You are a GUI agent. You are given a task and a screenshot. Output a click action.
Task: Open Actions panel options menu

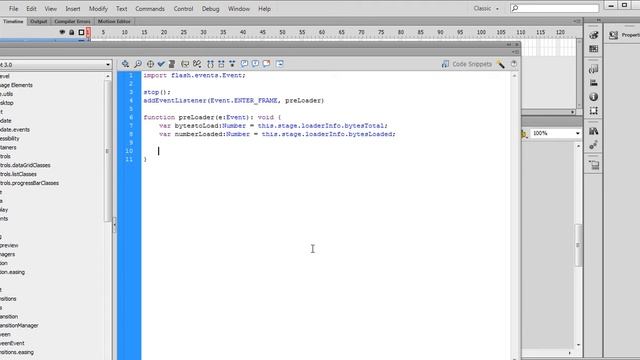point(516,52)
